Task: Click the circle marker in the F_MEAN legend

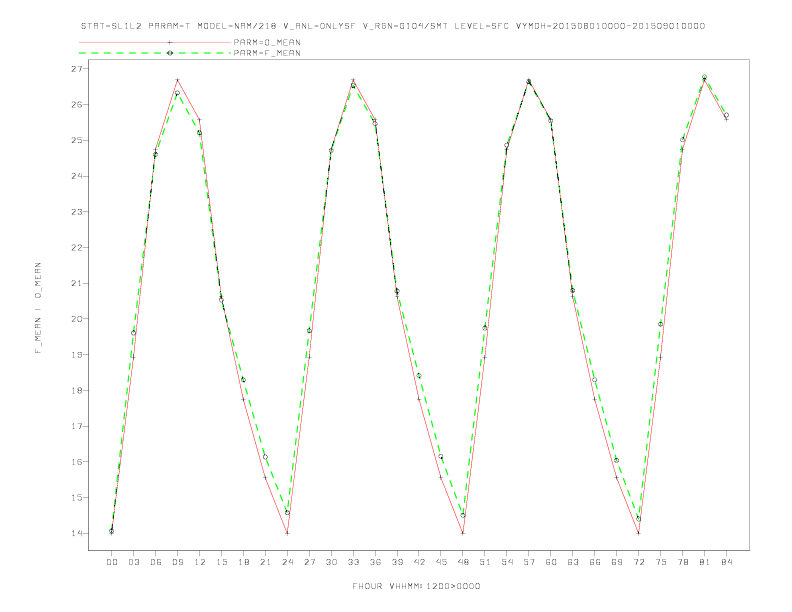Action: [170, 53]
